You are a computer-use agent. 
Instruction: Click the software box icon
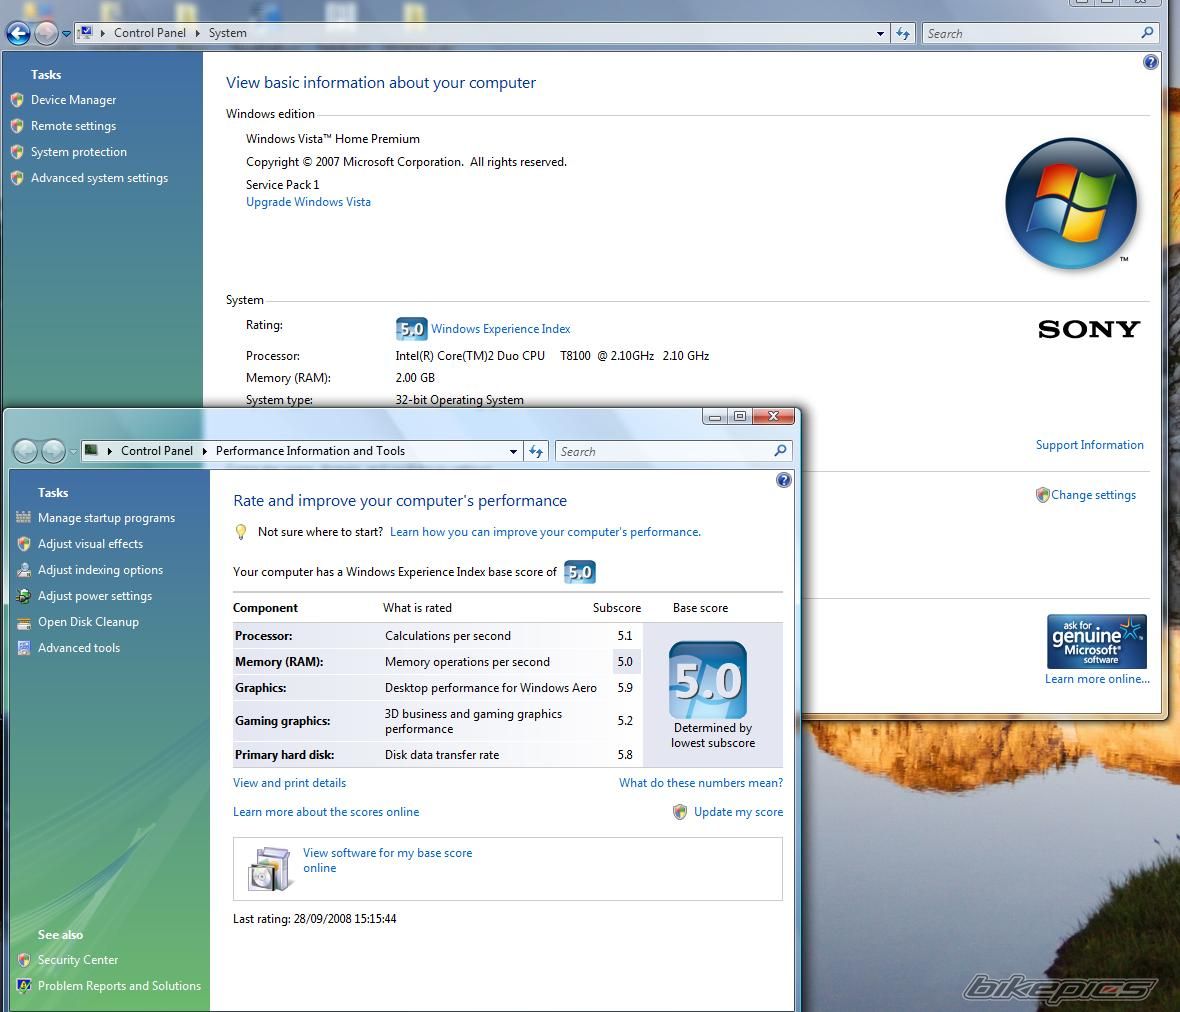click(x=269, y=869)
